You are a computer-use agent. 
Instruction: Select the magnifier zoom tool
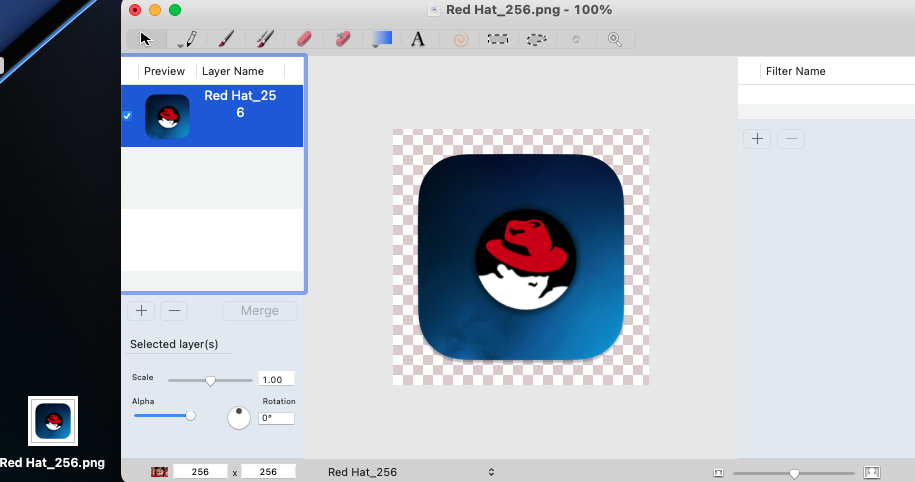click(614, 39)
